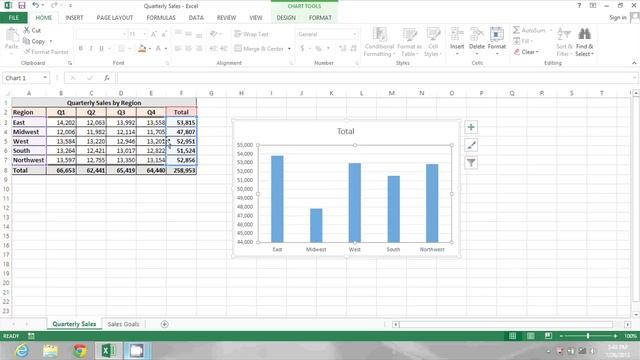This screenshot has width=640, height=360.
Task: Switch to Normal view in status bar
Action: pos(512,336)
